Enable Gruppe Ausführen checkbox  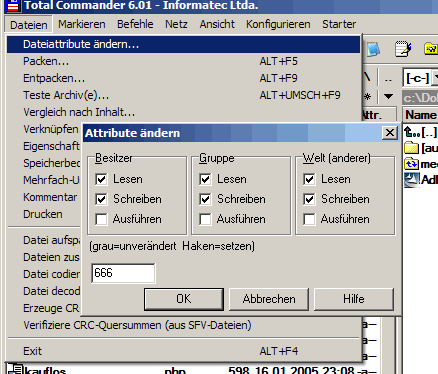pyautogui.click(x=205, y=219)
